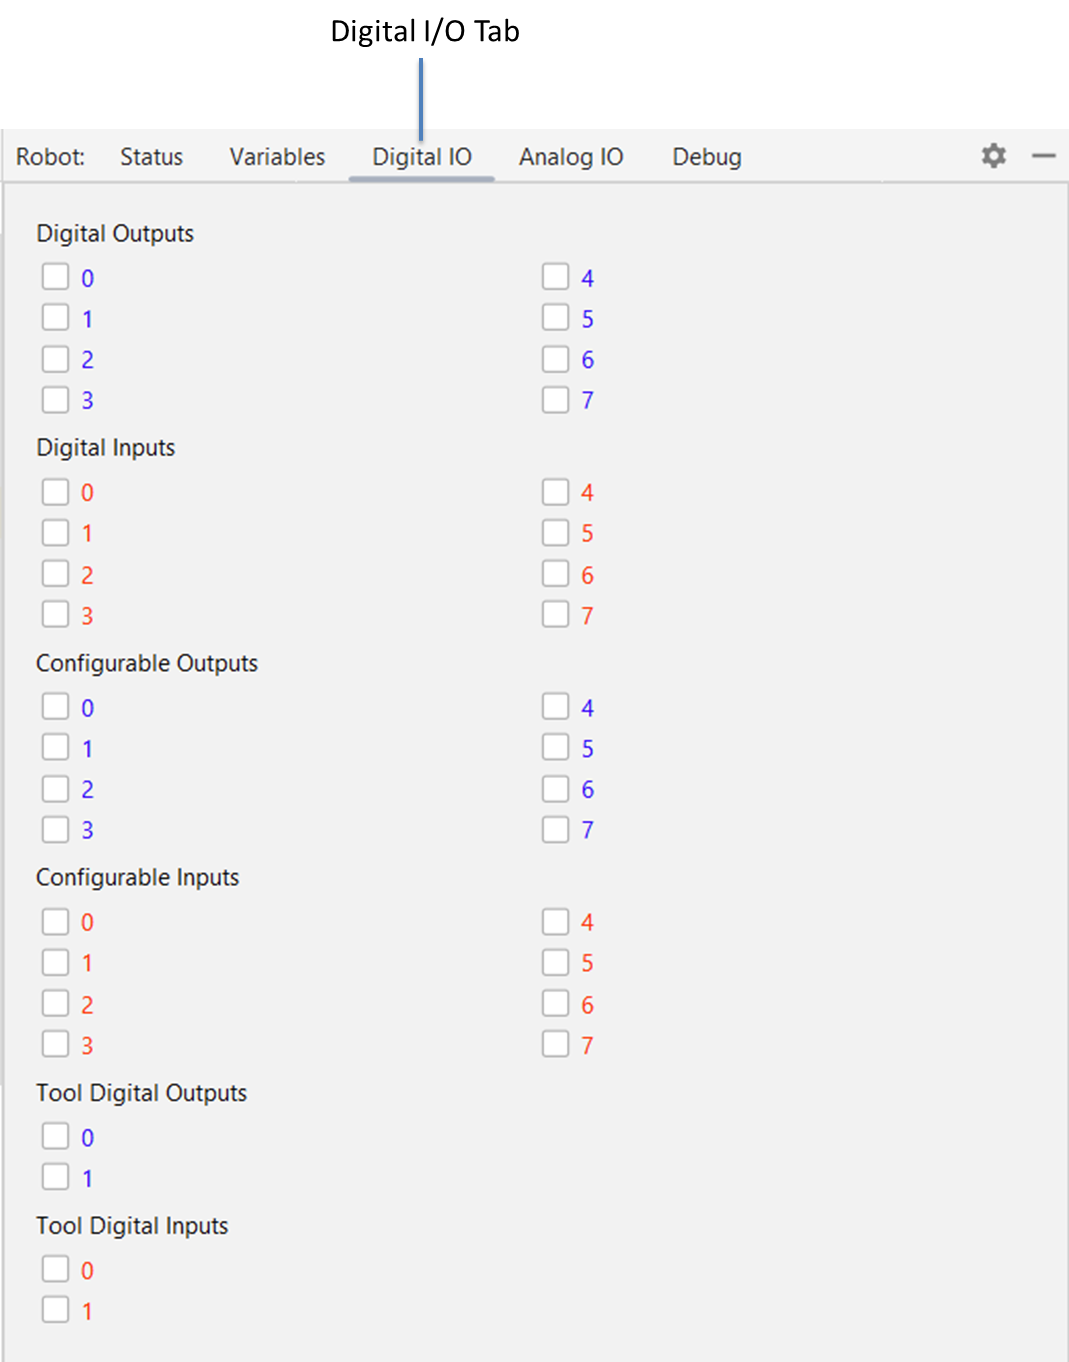The image size is (1069, 1362).
Task: Switch to the Status tab
Action: pyautogui.click(x=151, y=157)
